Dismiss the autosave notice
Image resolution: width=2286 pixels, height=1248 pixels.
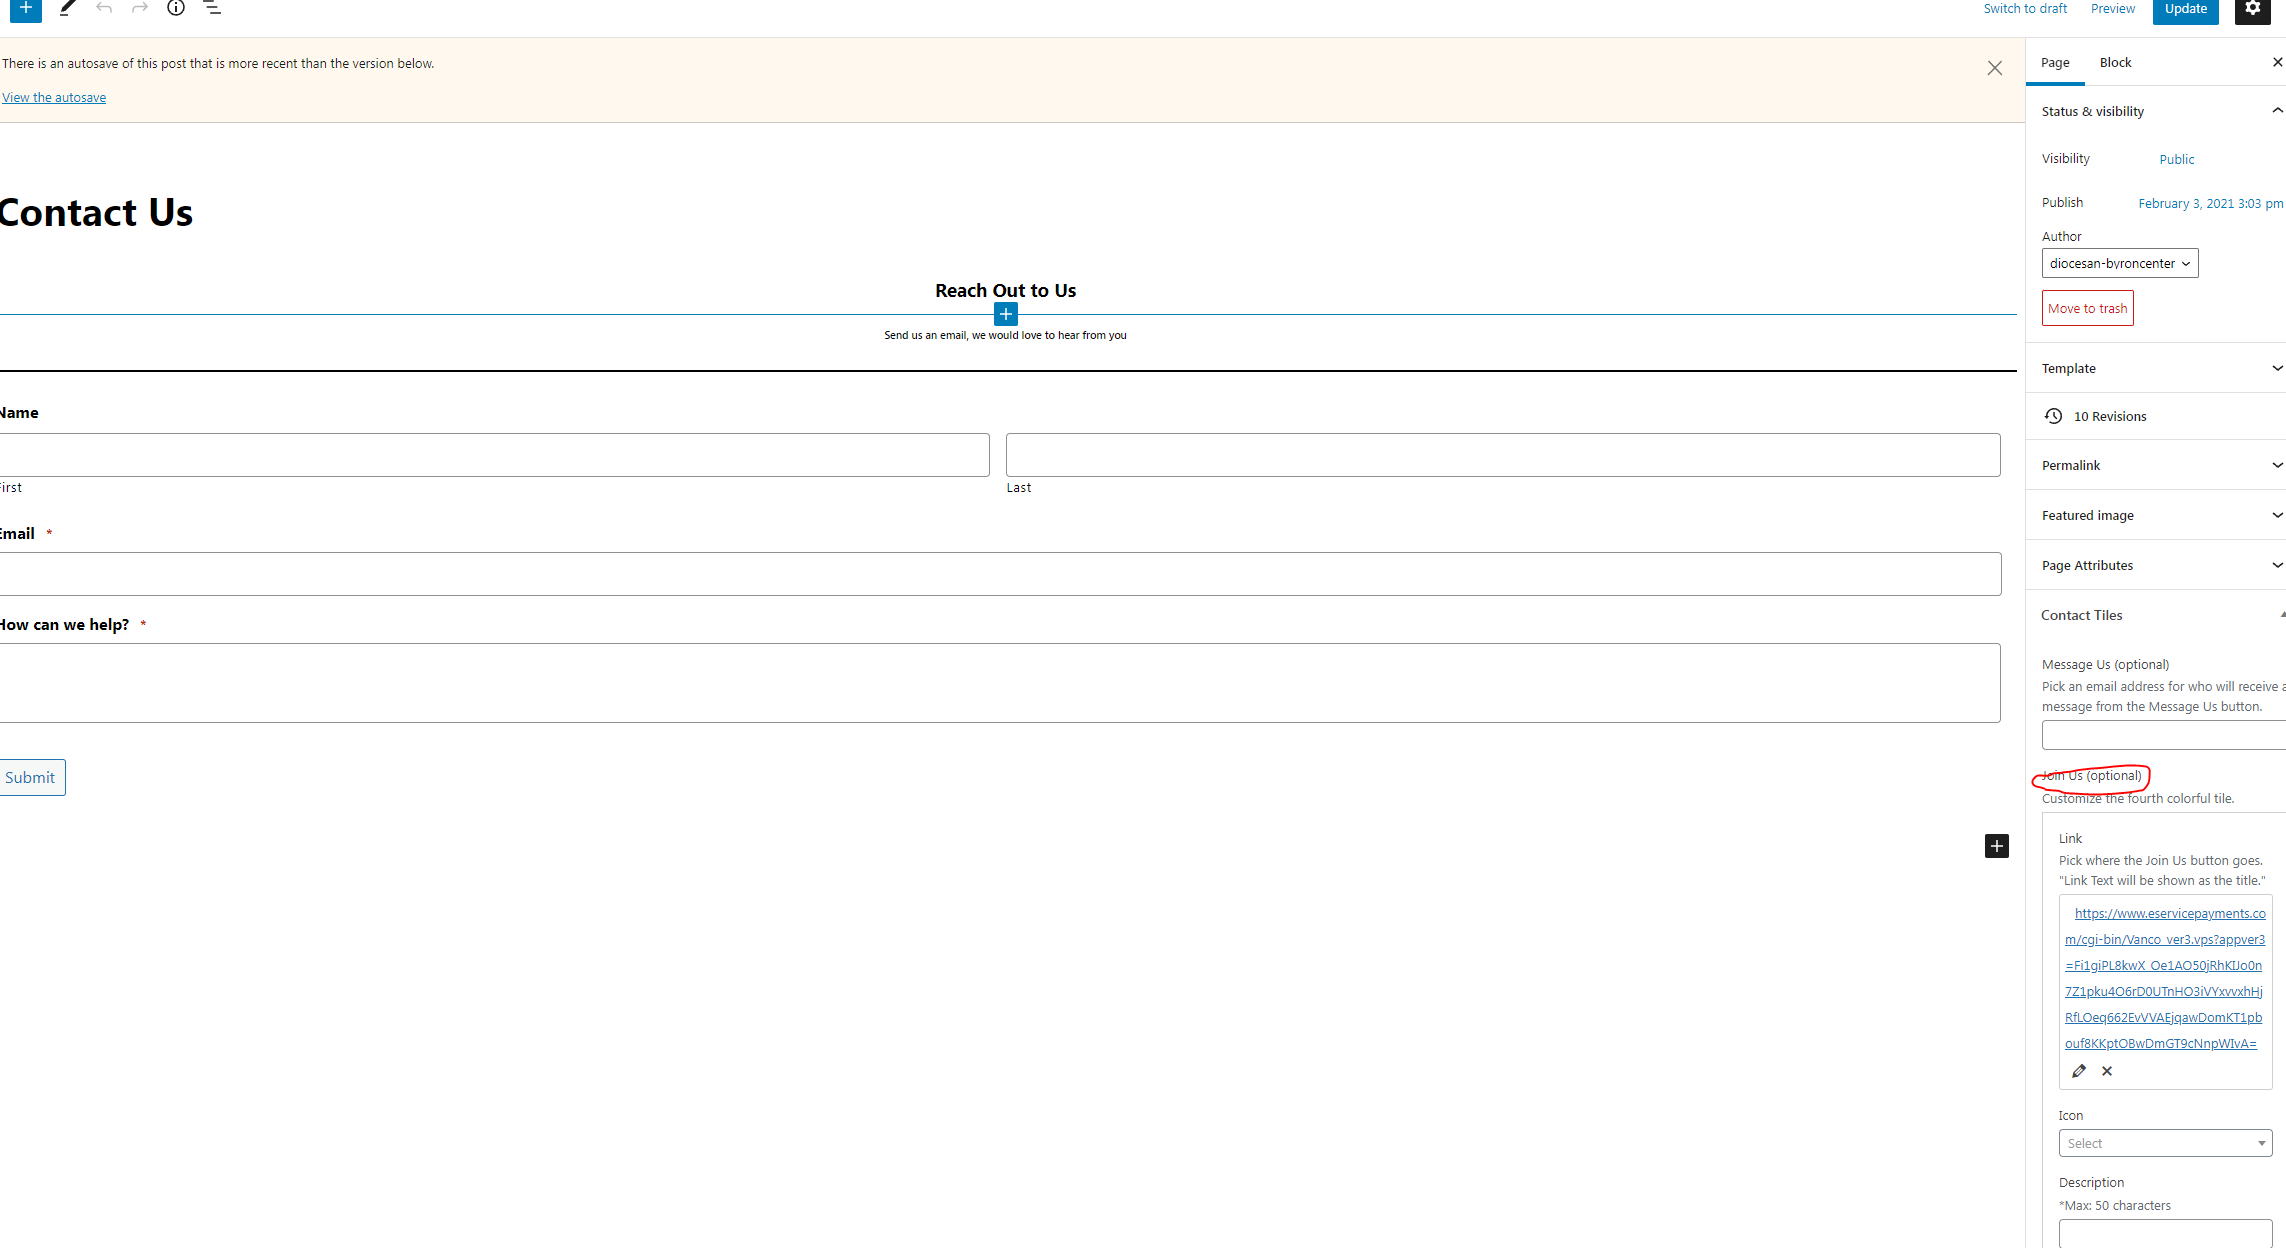click(1994, 68)
